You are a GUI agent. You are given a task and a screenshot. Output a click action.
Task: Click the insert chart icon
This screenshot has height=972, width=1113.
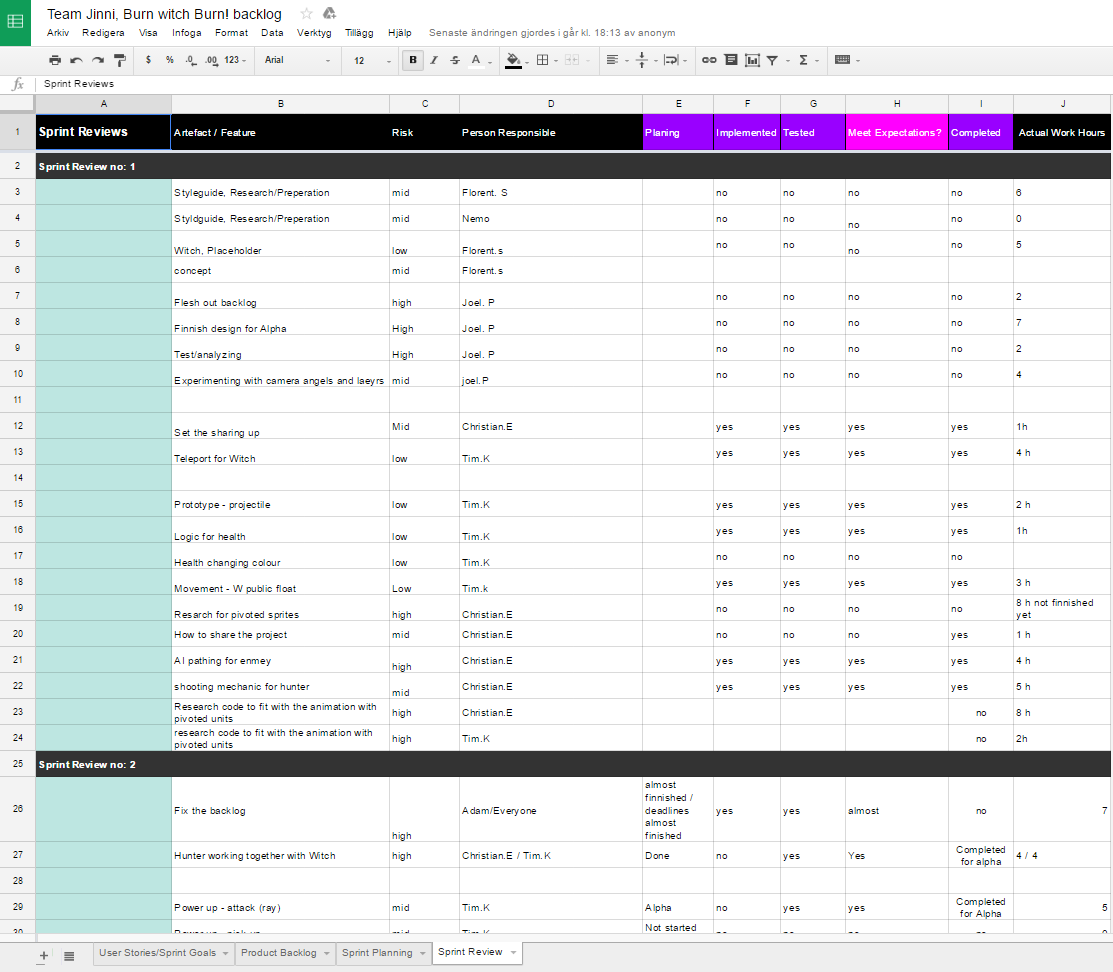point(752,60)
